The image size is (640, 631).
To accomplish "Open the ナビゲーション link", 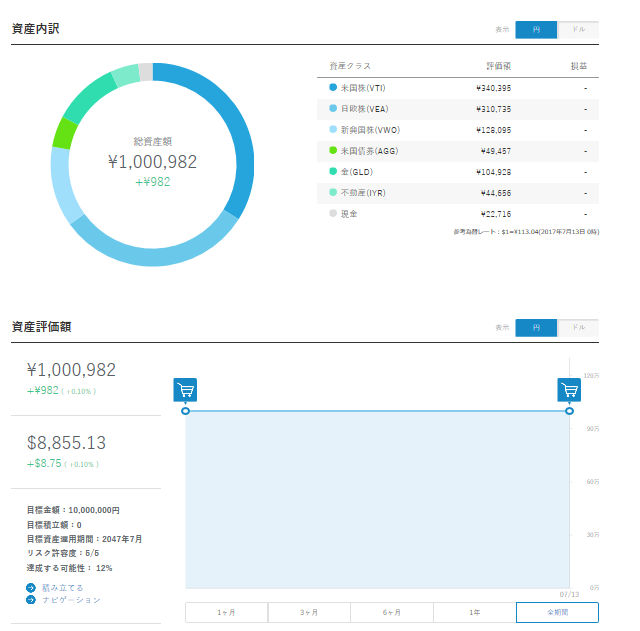I will tap(71, 600).
